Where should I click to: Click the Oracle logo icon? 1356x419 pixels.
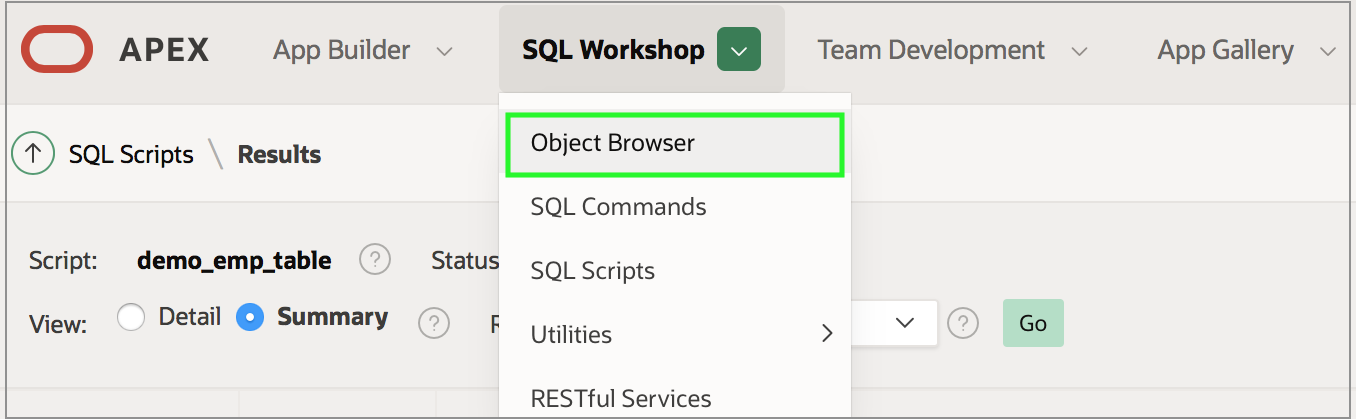[57, 50]
